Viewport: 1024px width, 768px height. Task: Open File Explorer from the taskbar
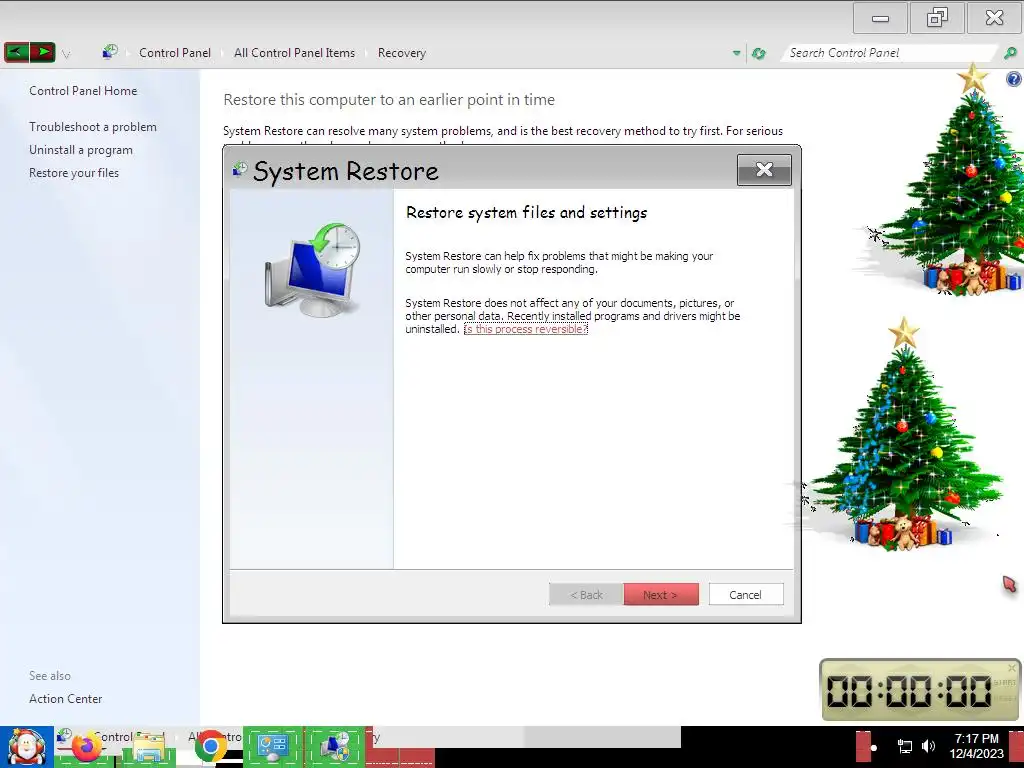point(148,747)
